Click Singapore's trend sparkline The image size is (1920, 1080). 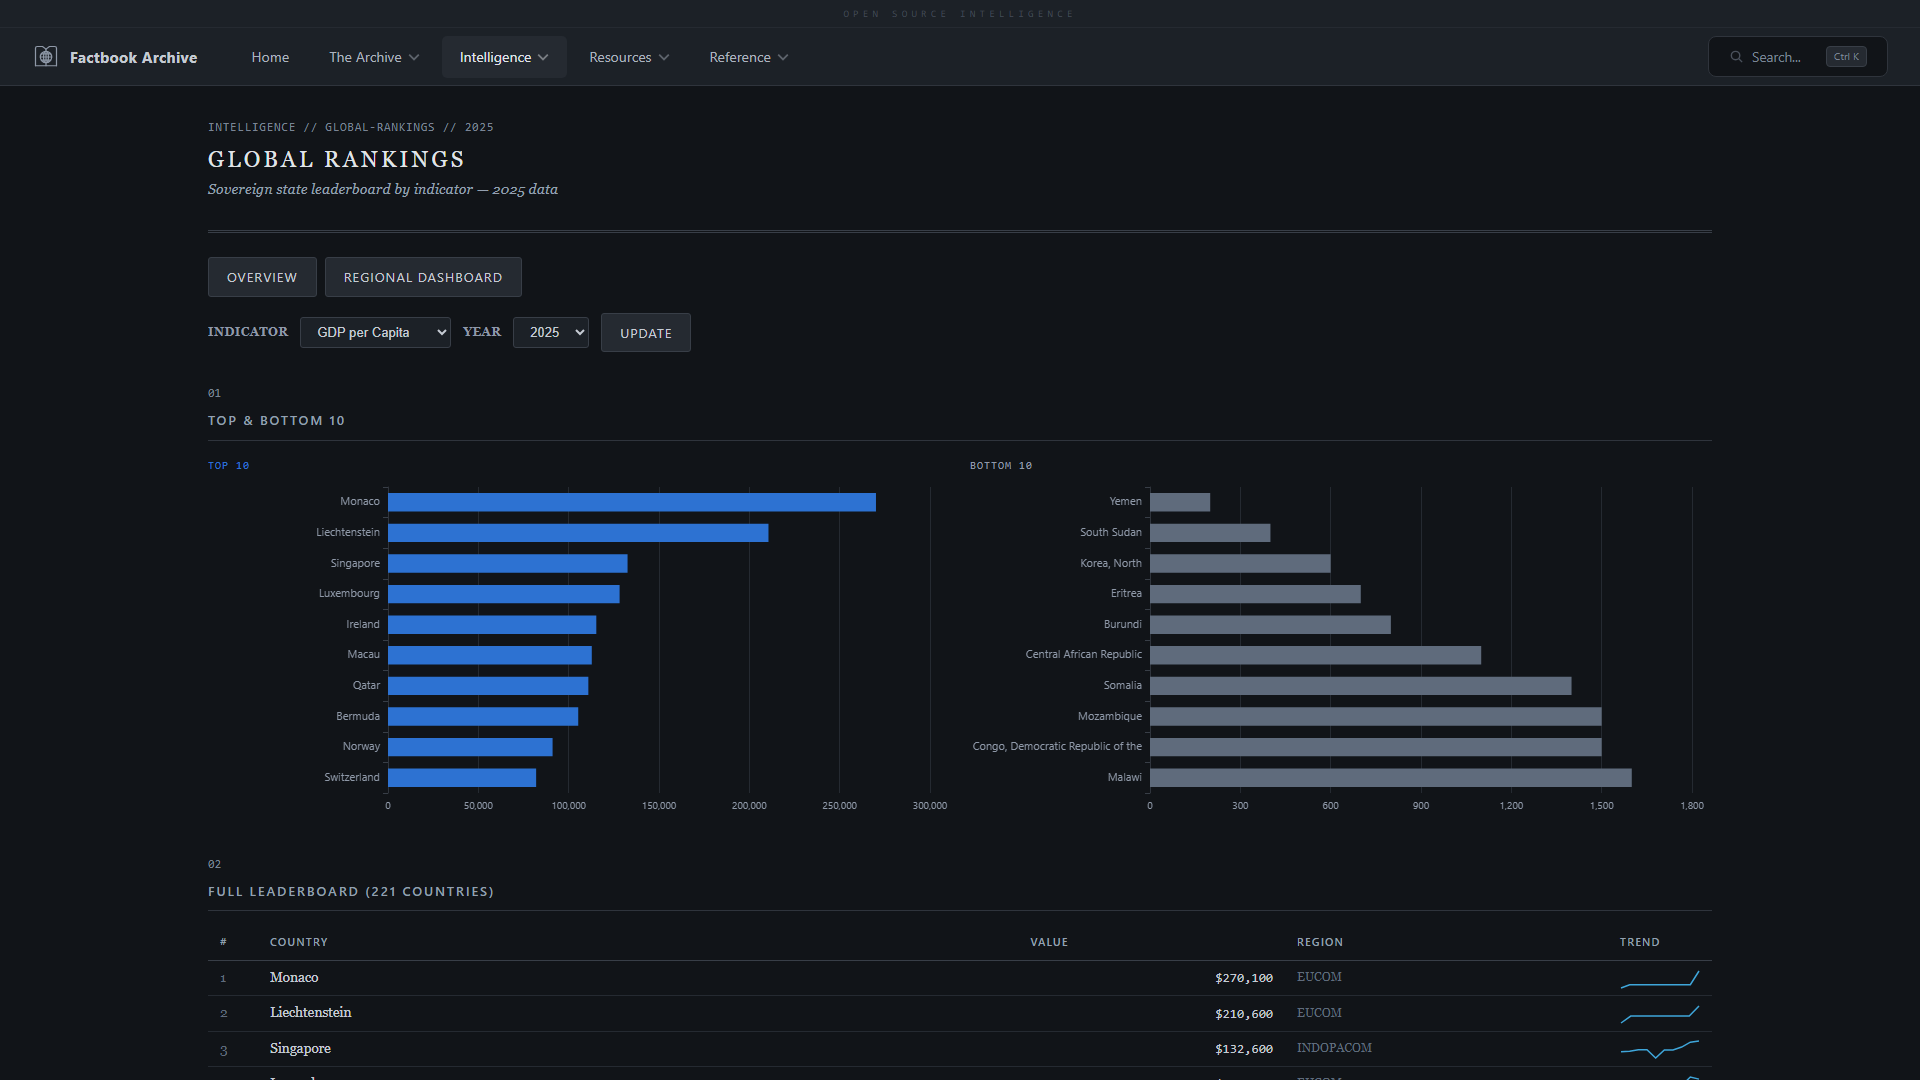pos(1659,1049)
